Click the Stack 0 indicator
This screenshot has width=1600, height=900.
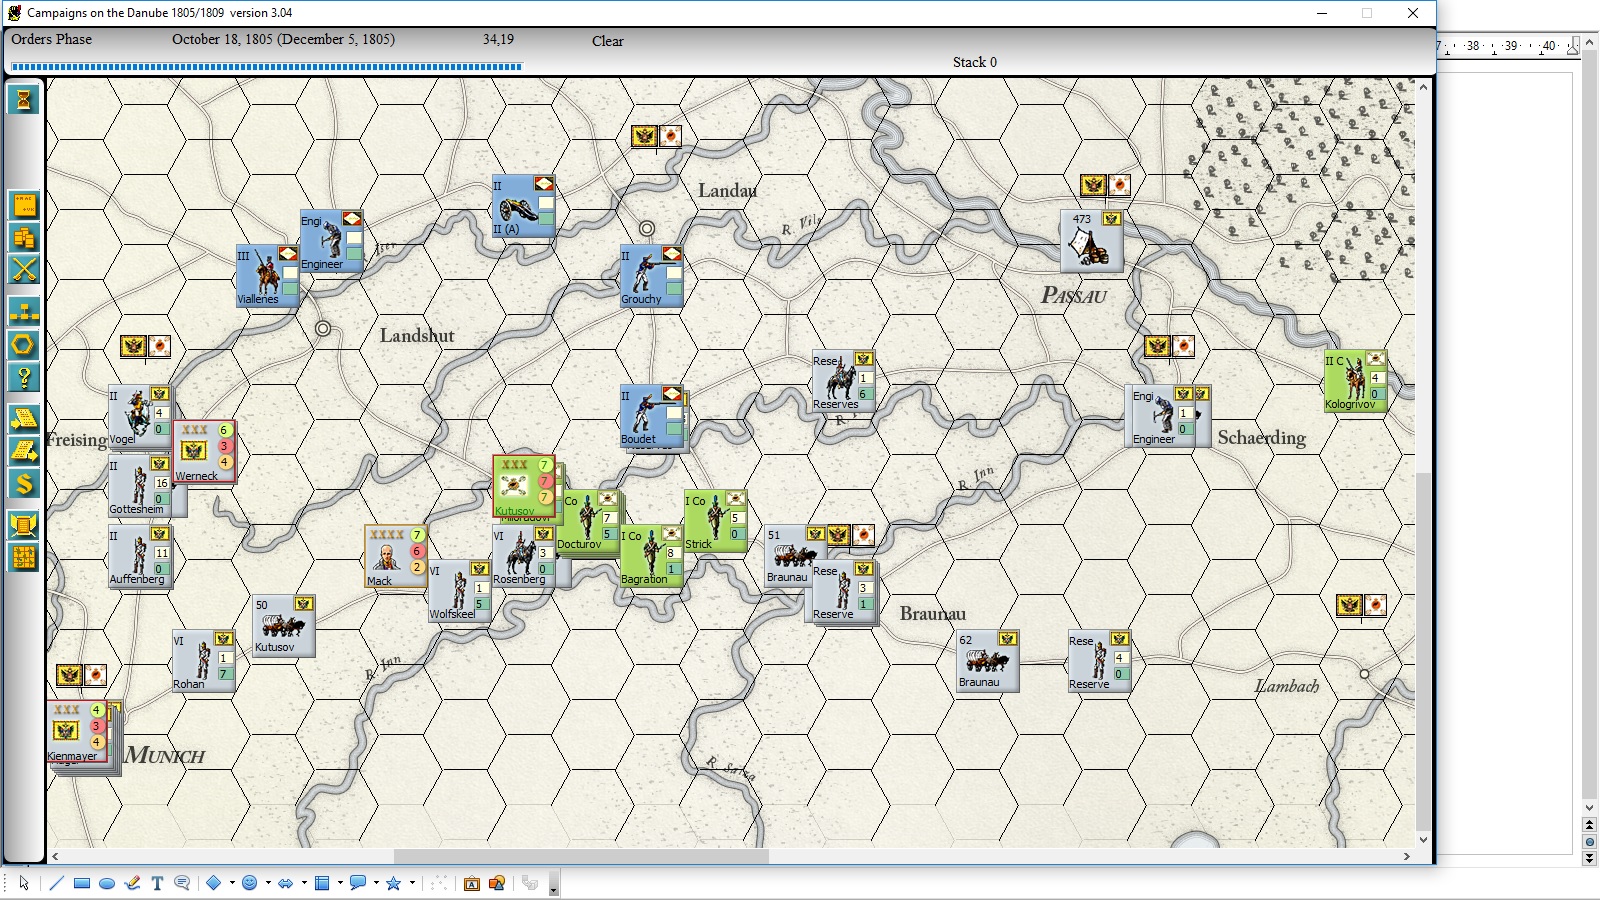974,62
